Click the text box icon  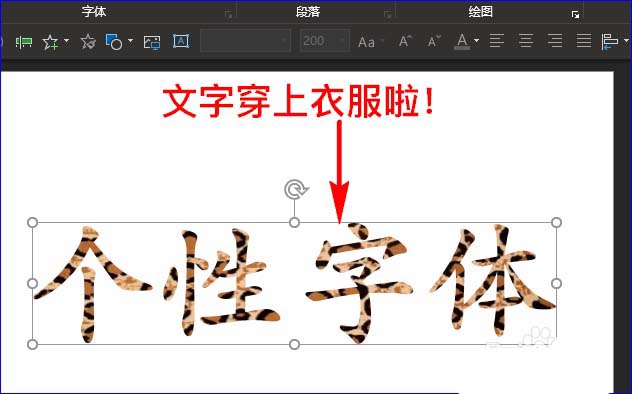tap(181, 41)
